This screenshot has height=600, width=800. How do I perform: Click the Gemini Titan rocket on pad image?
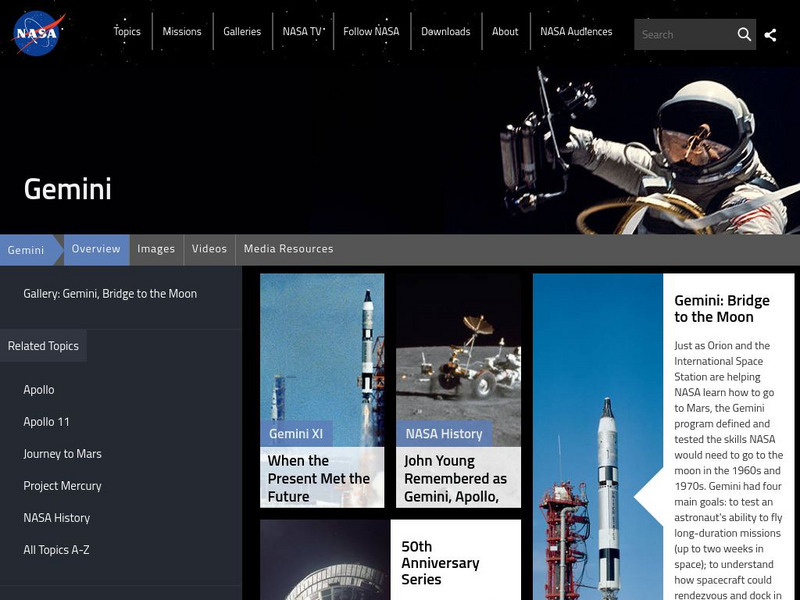click(598, 437)
